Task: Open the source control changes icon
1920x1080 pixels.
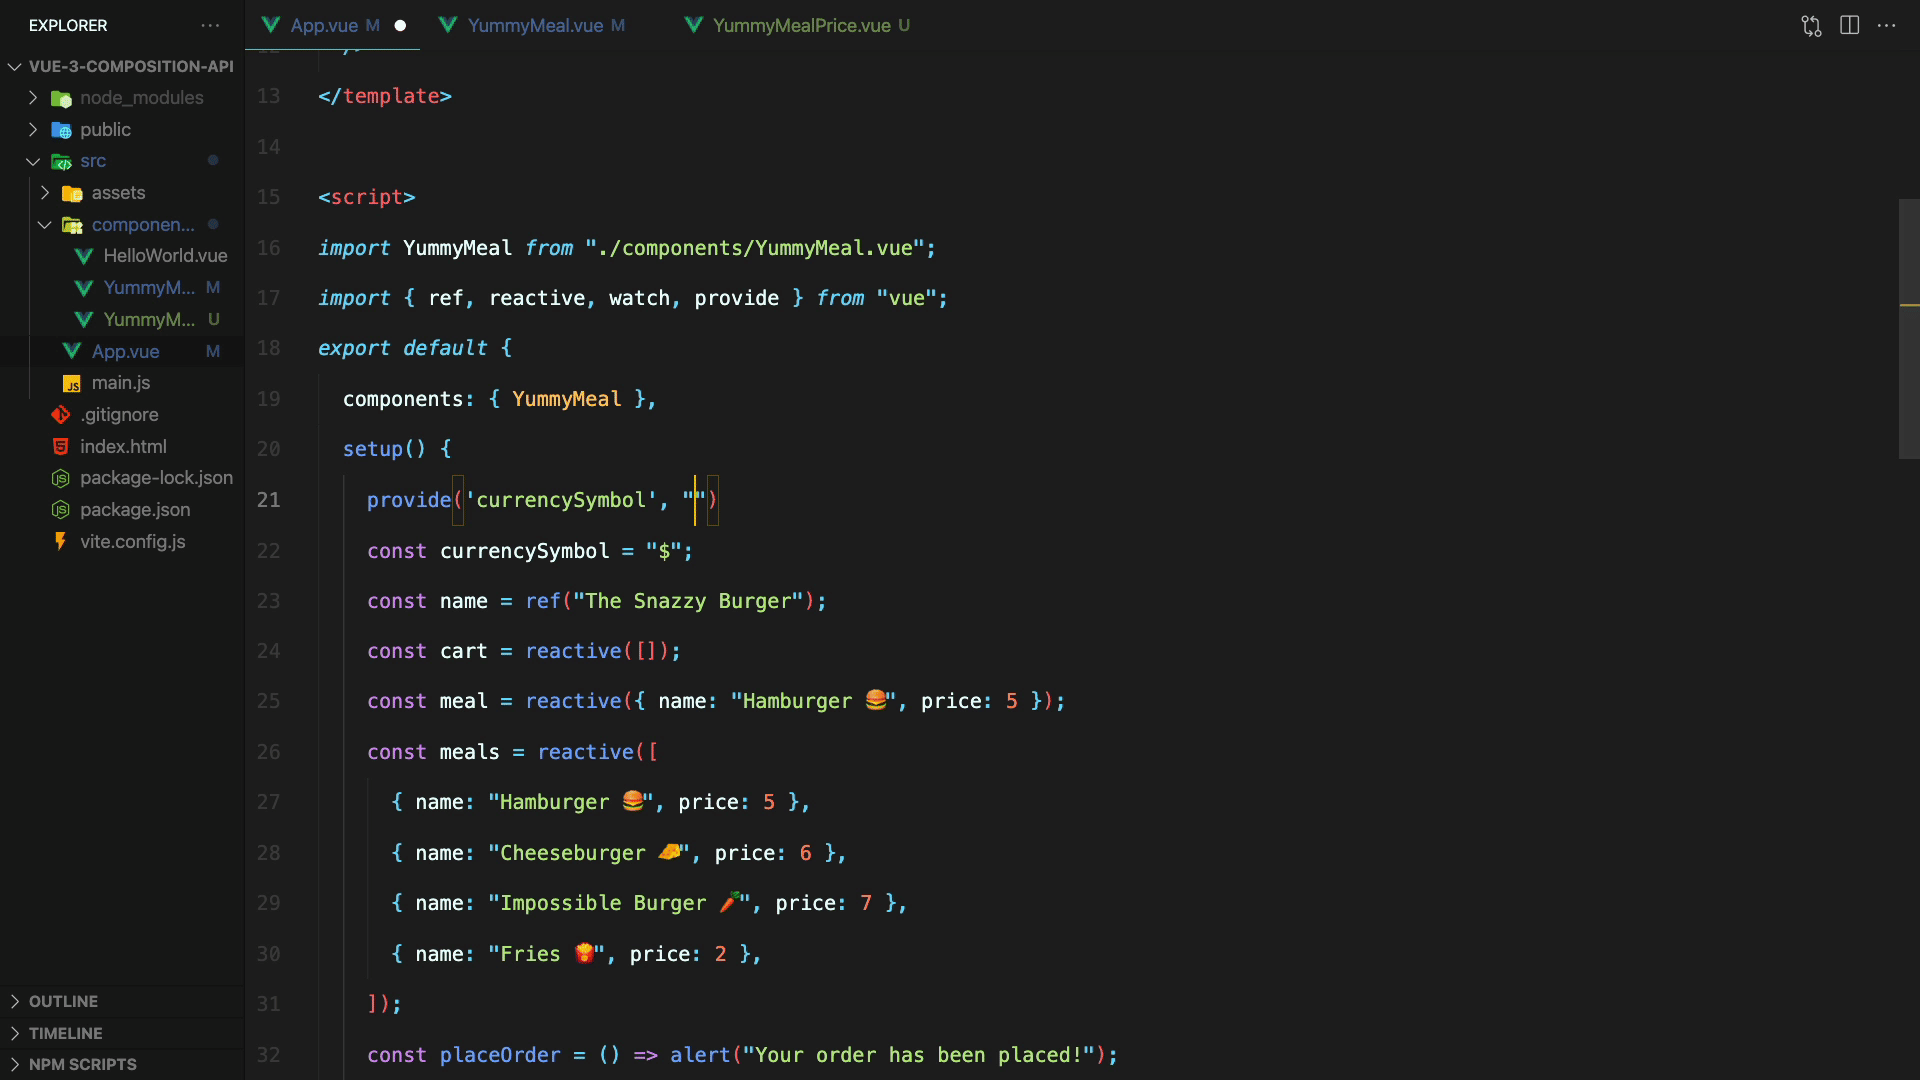Action: coord(1811,26)
